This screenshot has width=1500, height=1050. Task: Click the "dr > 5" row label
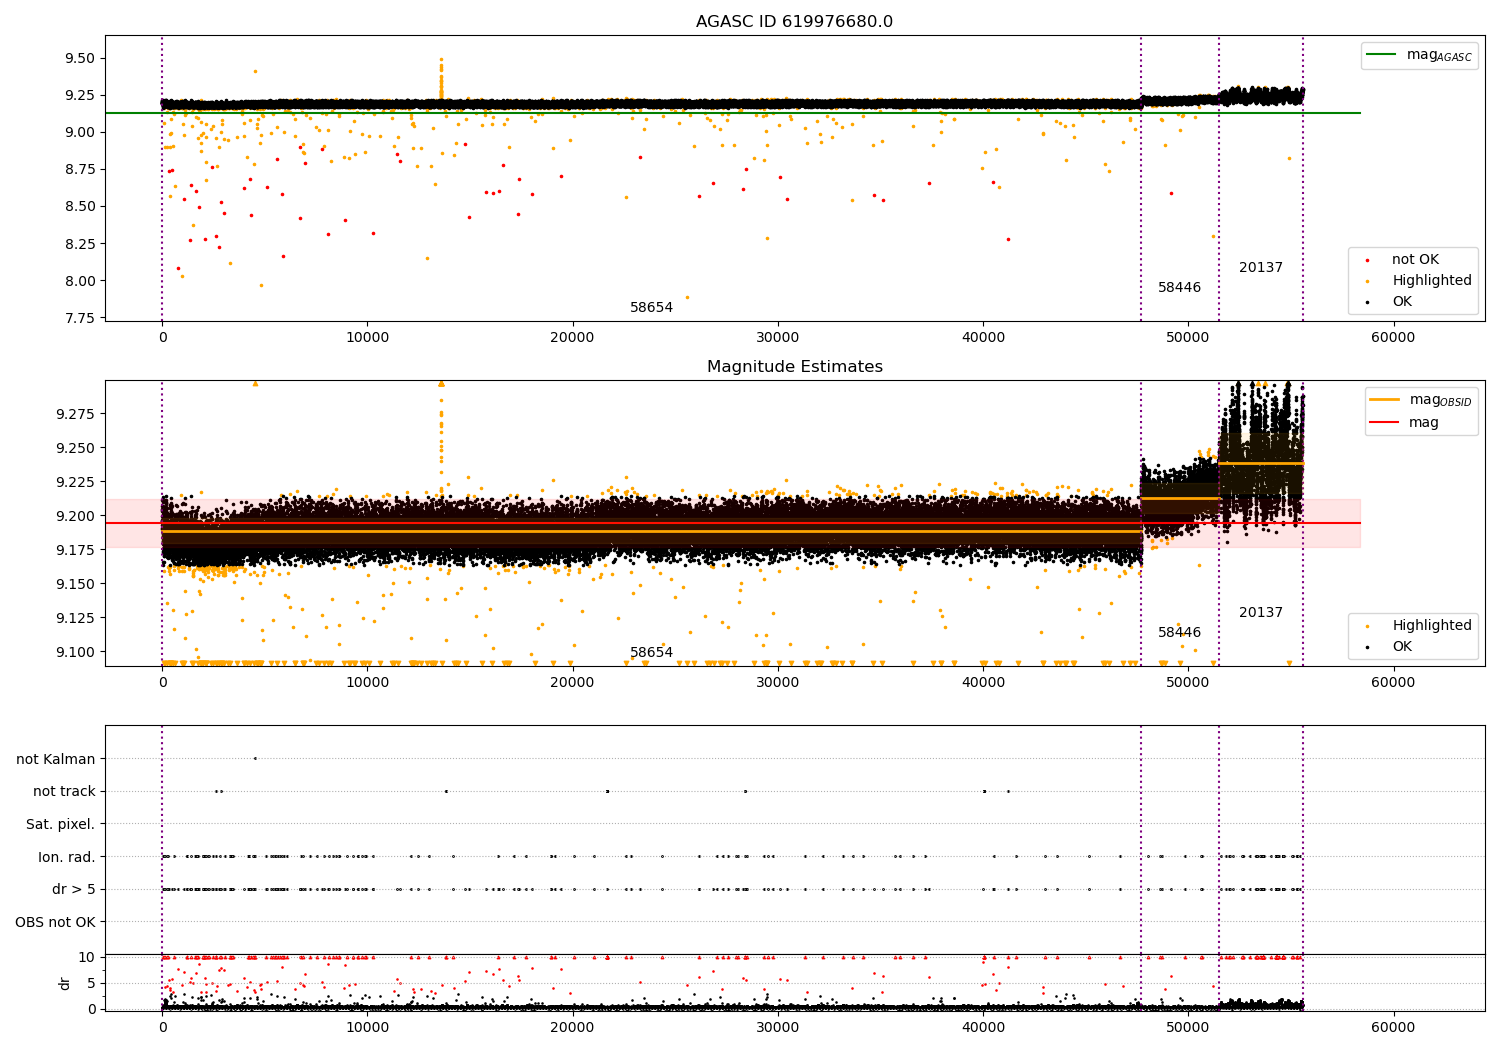(x=74, y=890)
